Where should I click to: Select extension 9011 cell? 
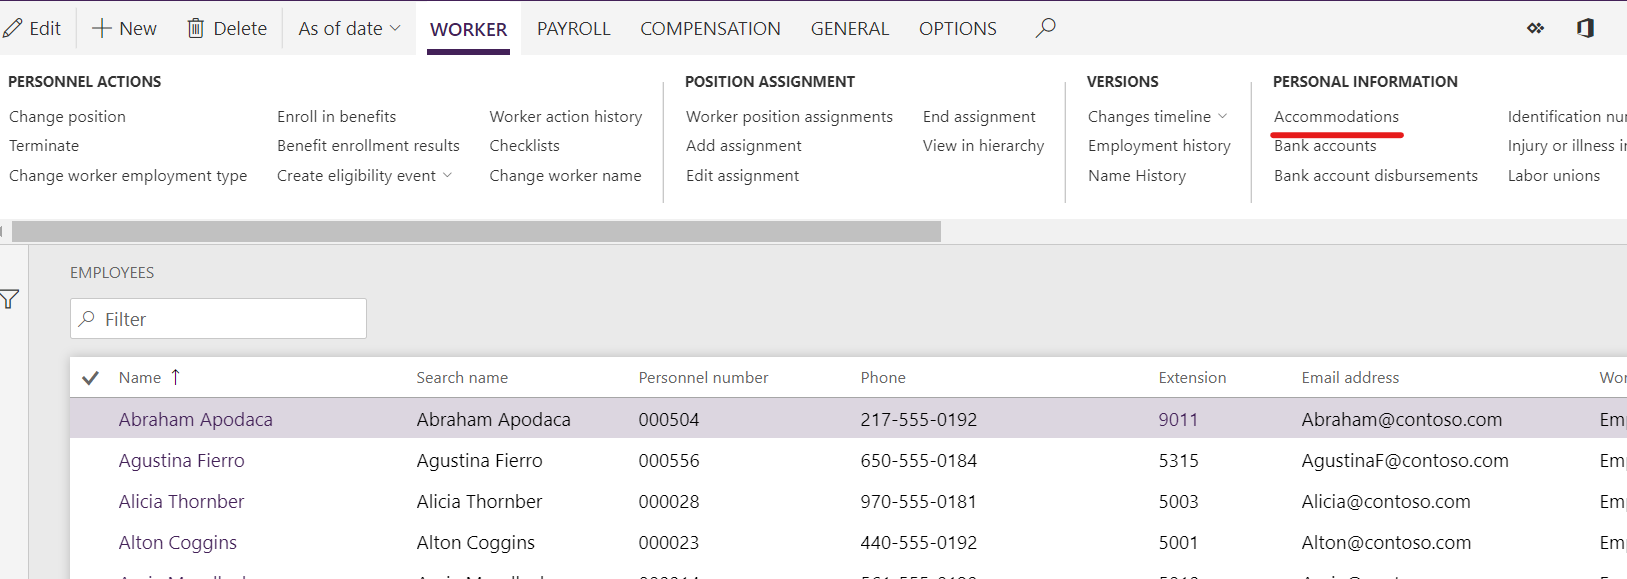1178,419
